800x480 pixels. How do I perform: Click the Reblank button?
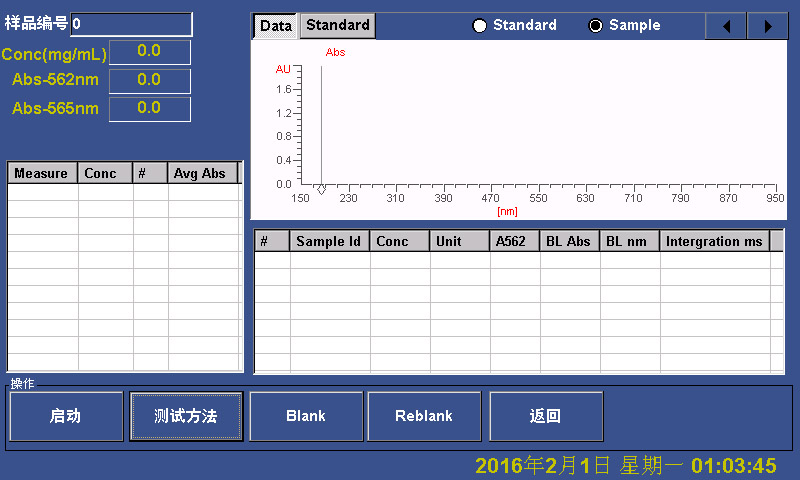(x=424, y=416)
